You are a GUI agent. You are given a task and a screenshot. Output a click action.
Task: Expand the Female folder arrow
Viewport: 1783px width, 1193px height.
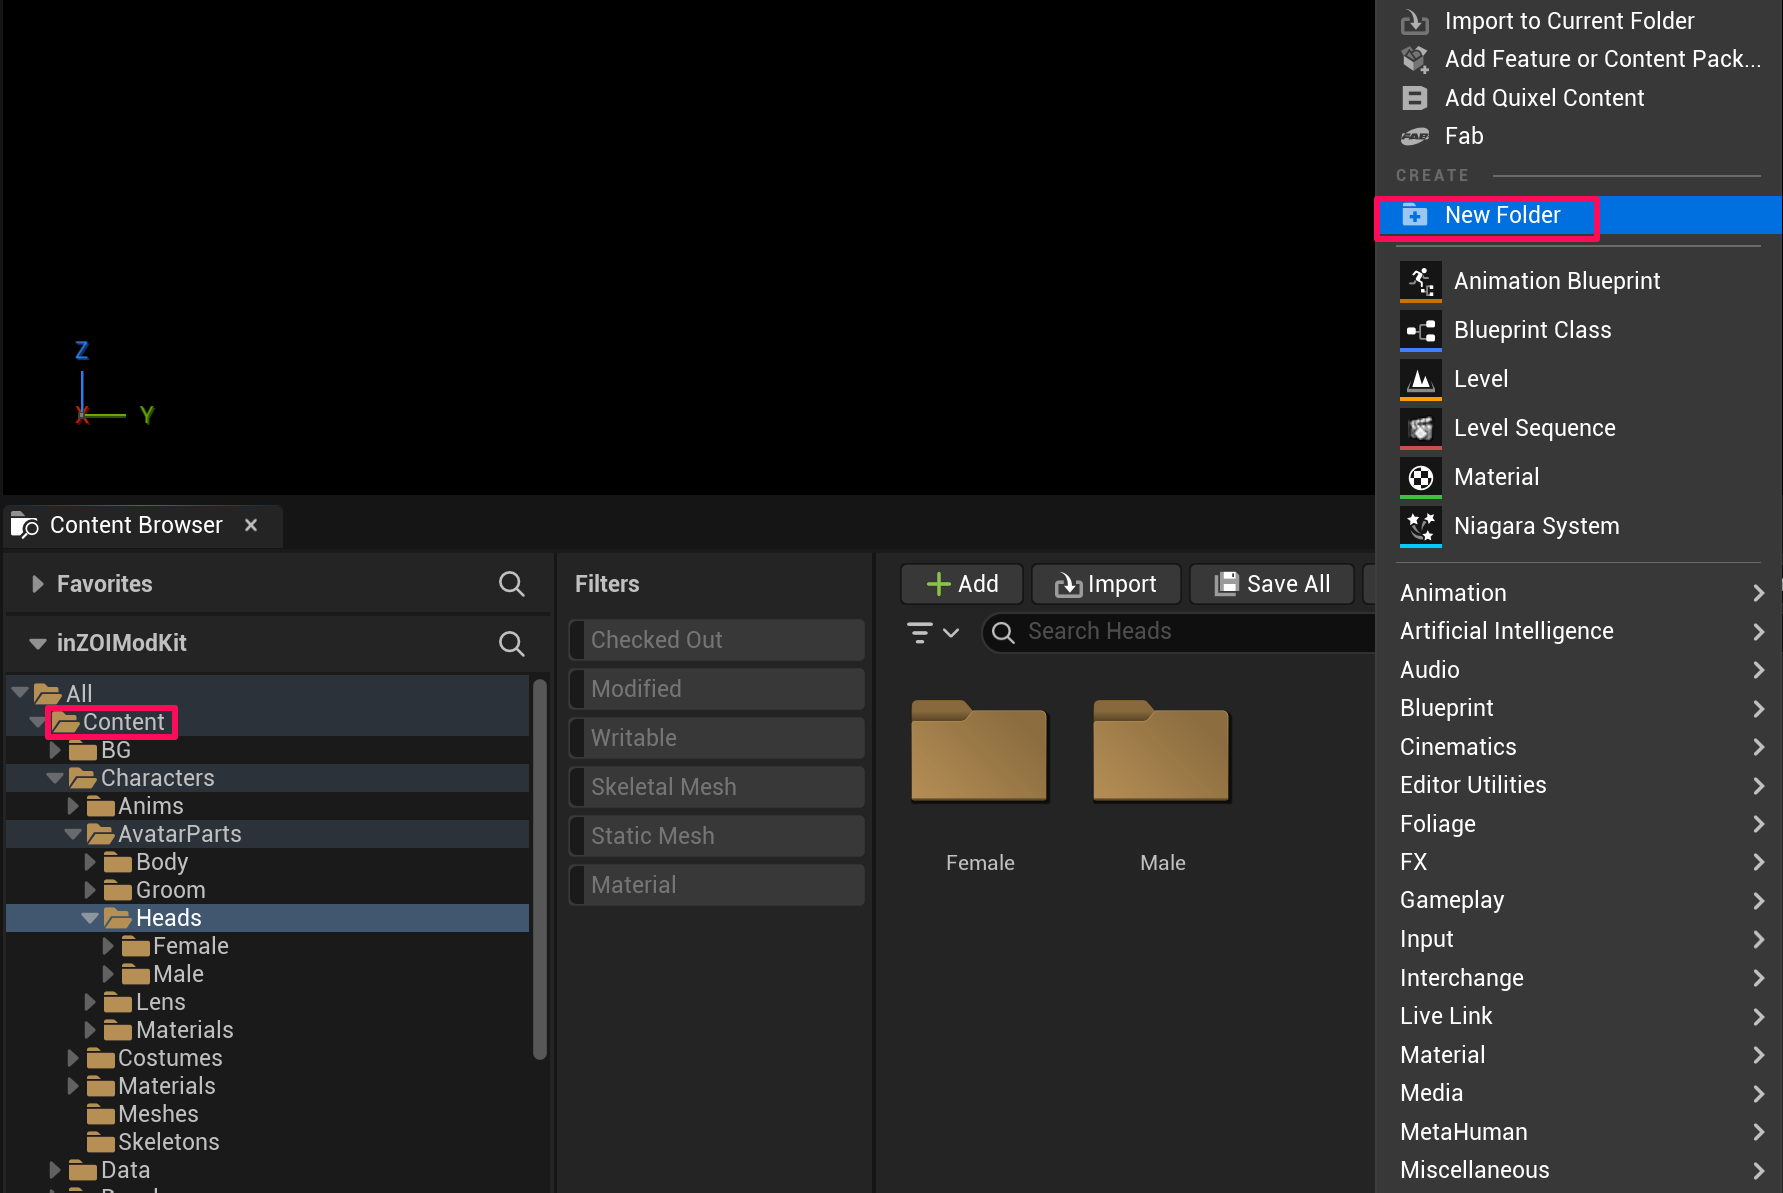109,945
